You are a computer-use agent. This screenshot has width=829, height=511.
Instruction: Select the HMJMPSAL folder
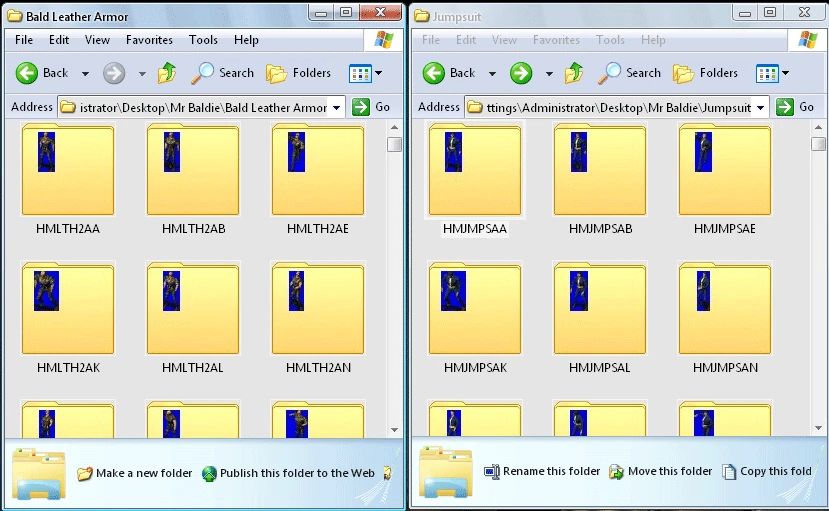tap(600, 317)
